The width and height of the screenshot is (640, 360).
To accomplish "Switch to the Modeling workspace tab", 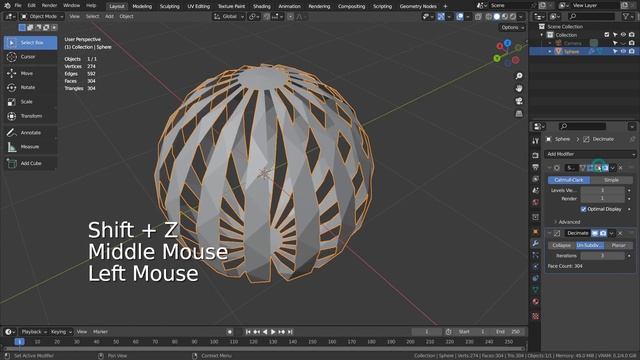I will [142, 6].
